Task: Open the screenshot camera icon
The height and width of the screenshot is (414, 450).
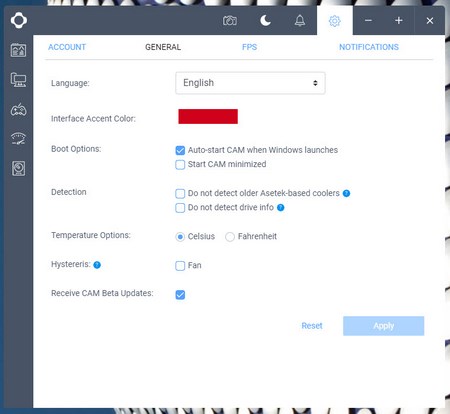Action: click(x=230, y=21)
